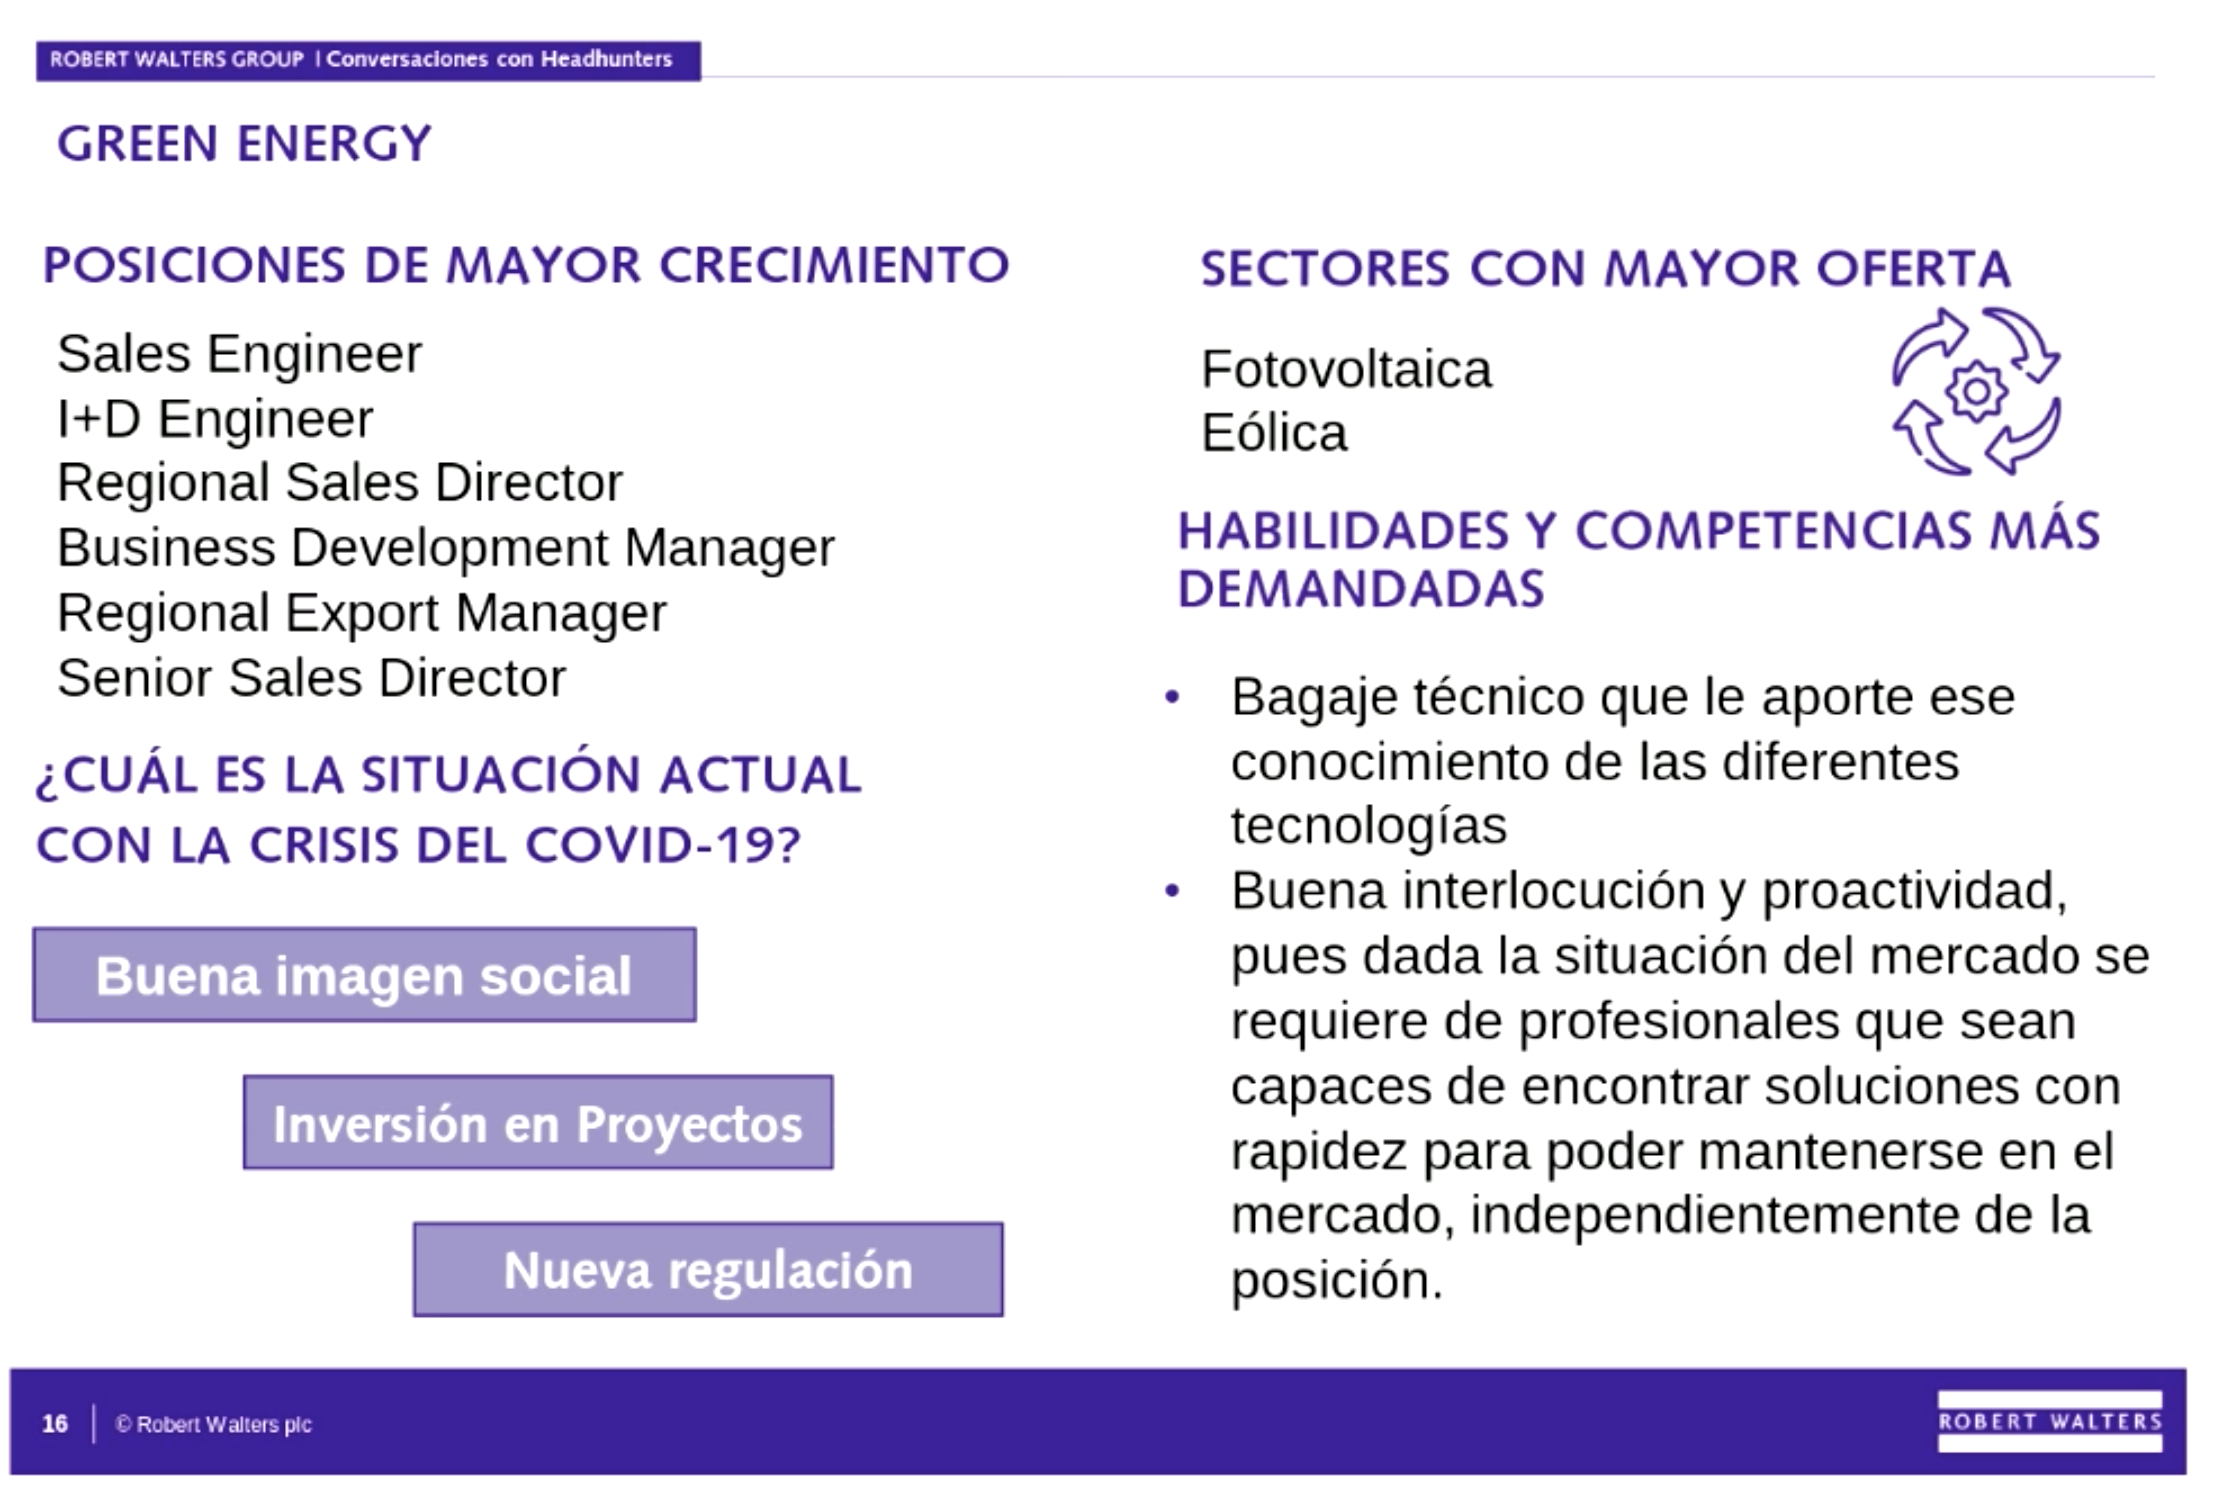Image resolution: width=2214 pixels, height=1504 pixels.
Task: Click the Robert Walters logo in footer
Action: click(x=2049, y=1421)
